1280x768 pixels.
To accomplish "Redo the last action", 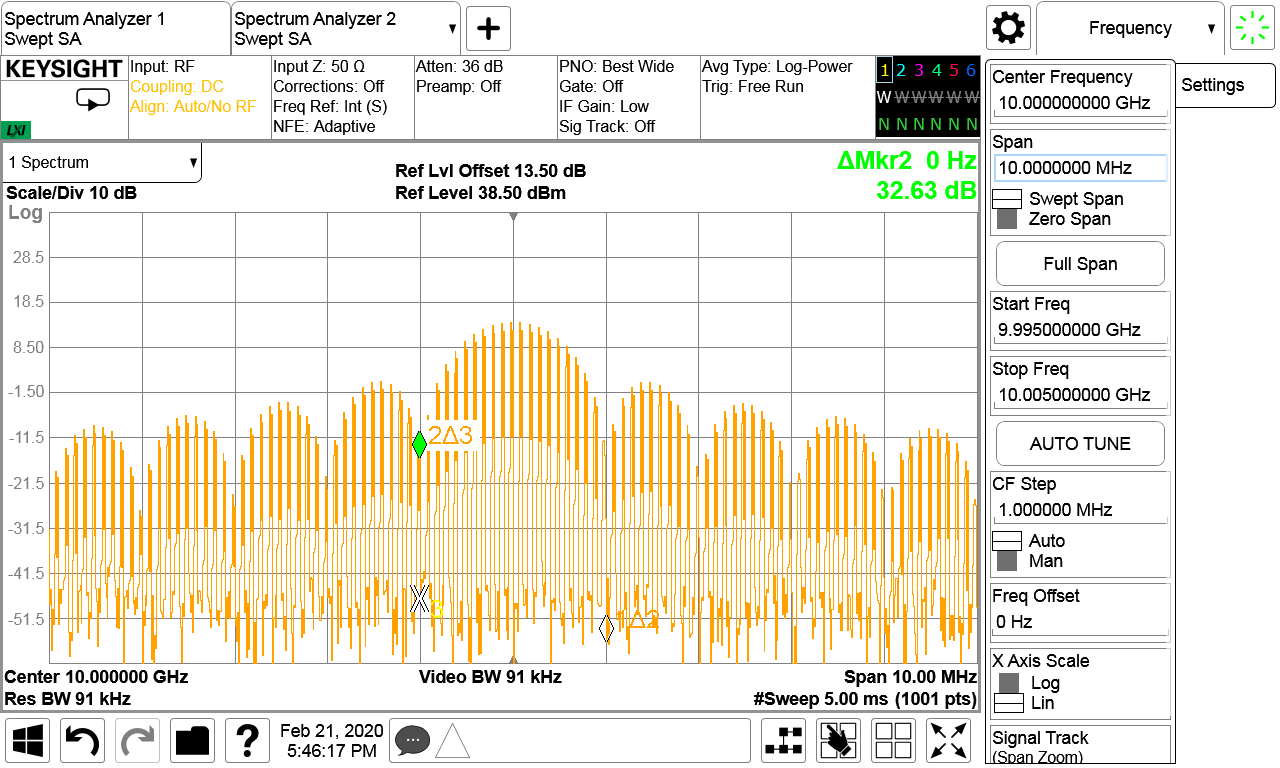I will point(138,741).
